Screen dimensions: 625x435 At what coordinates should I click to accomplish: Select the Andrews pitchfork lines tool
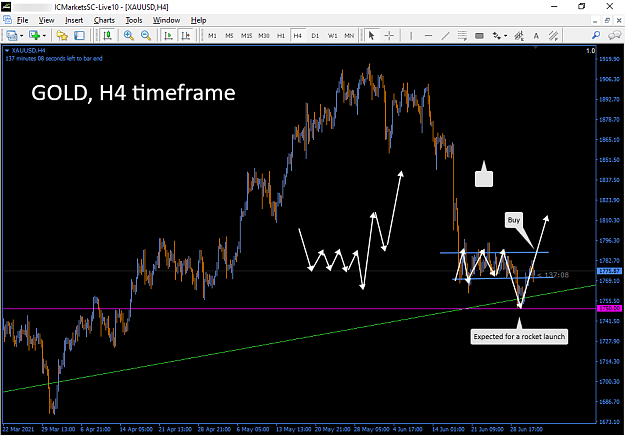click(553, 35)
